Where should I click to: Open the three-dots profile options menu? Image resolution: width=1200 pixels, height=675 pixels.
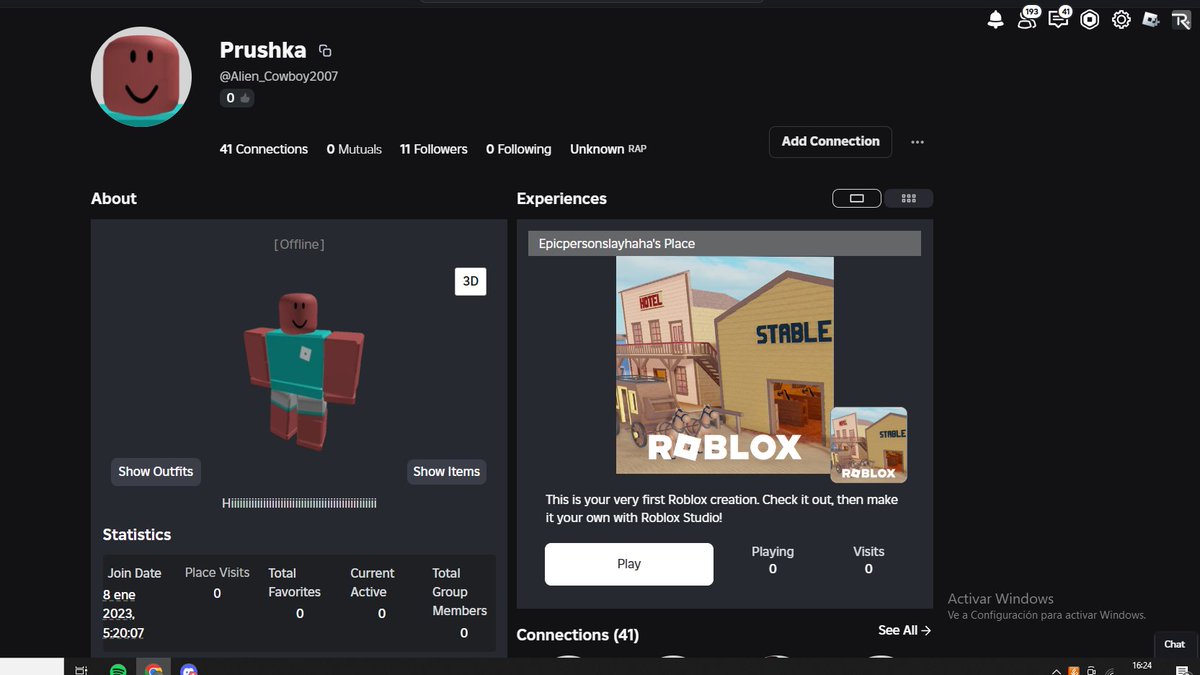click(917, 142)
